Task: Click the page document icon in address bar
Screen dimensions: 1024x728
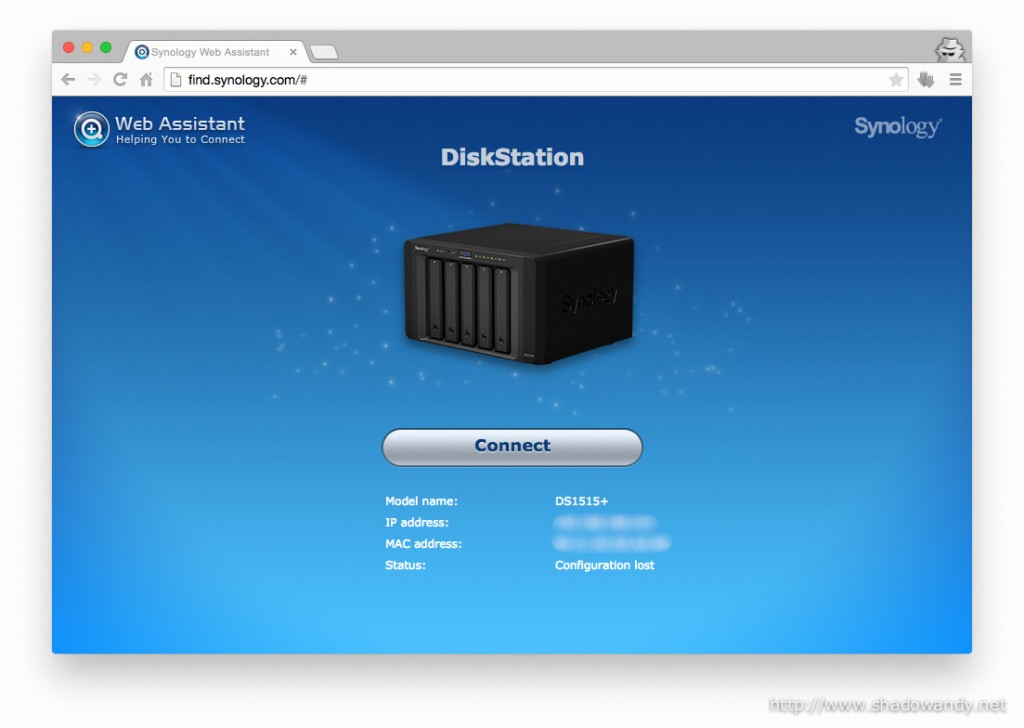Action: pyautogui.click(x=175, y=80)
